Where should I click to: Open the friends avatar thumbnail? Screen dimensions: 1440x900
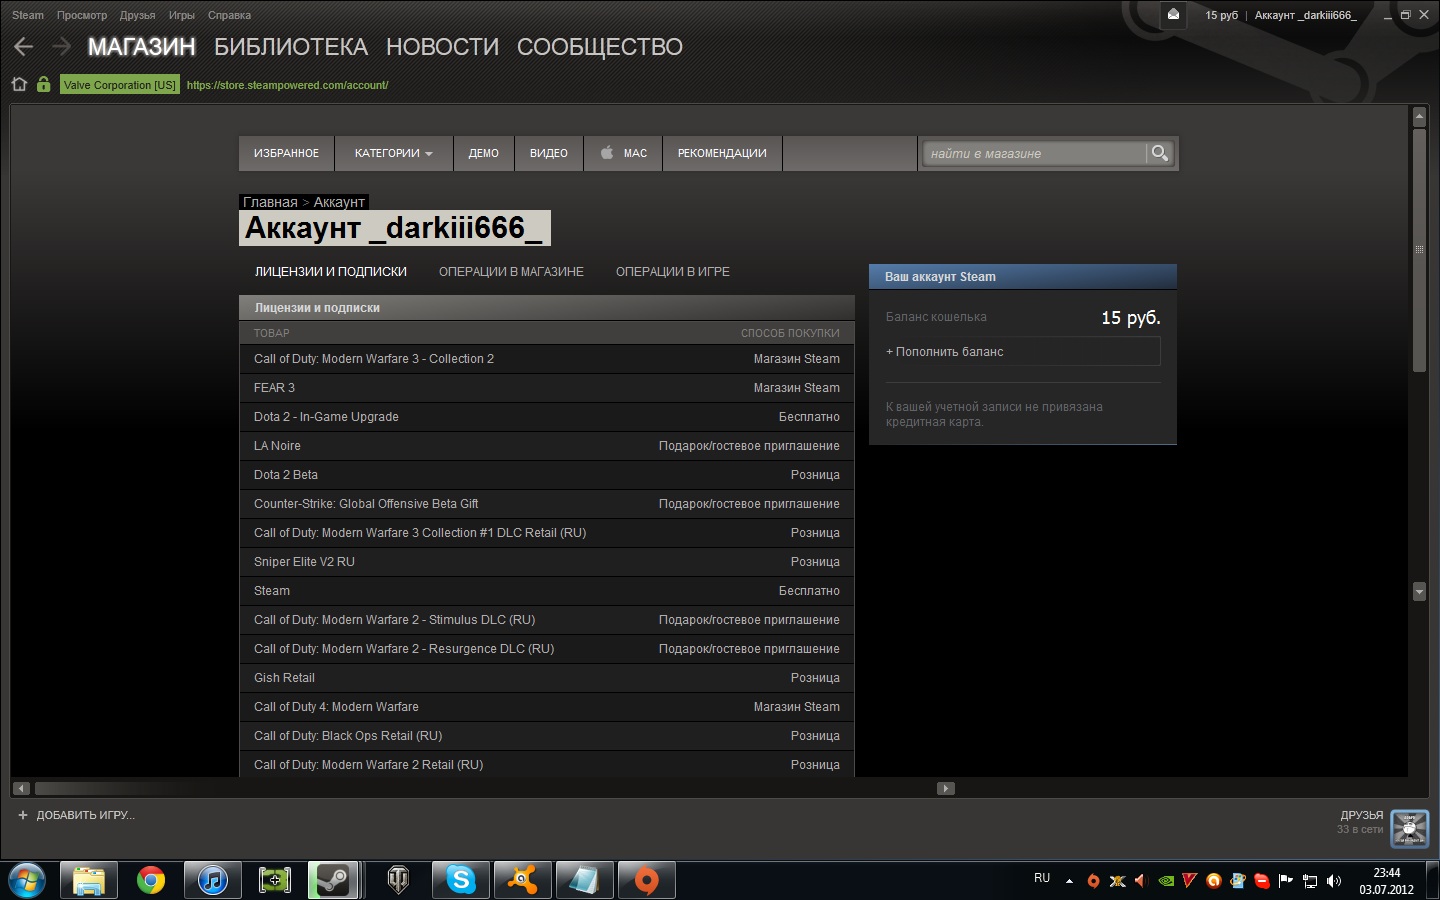pos(1410,829)
